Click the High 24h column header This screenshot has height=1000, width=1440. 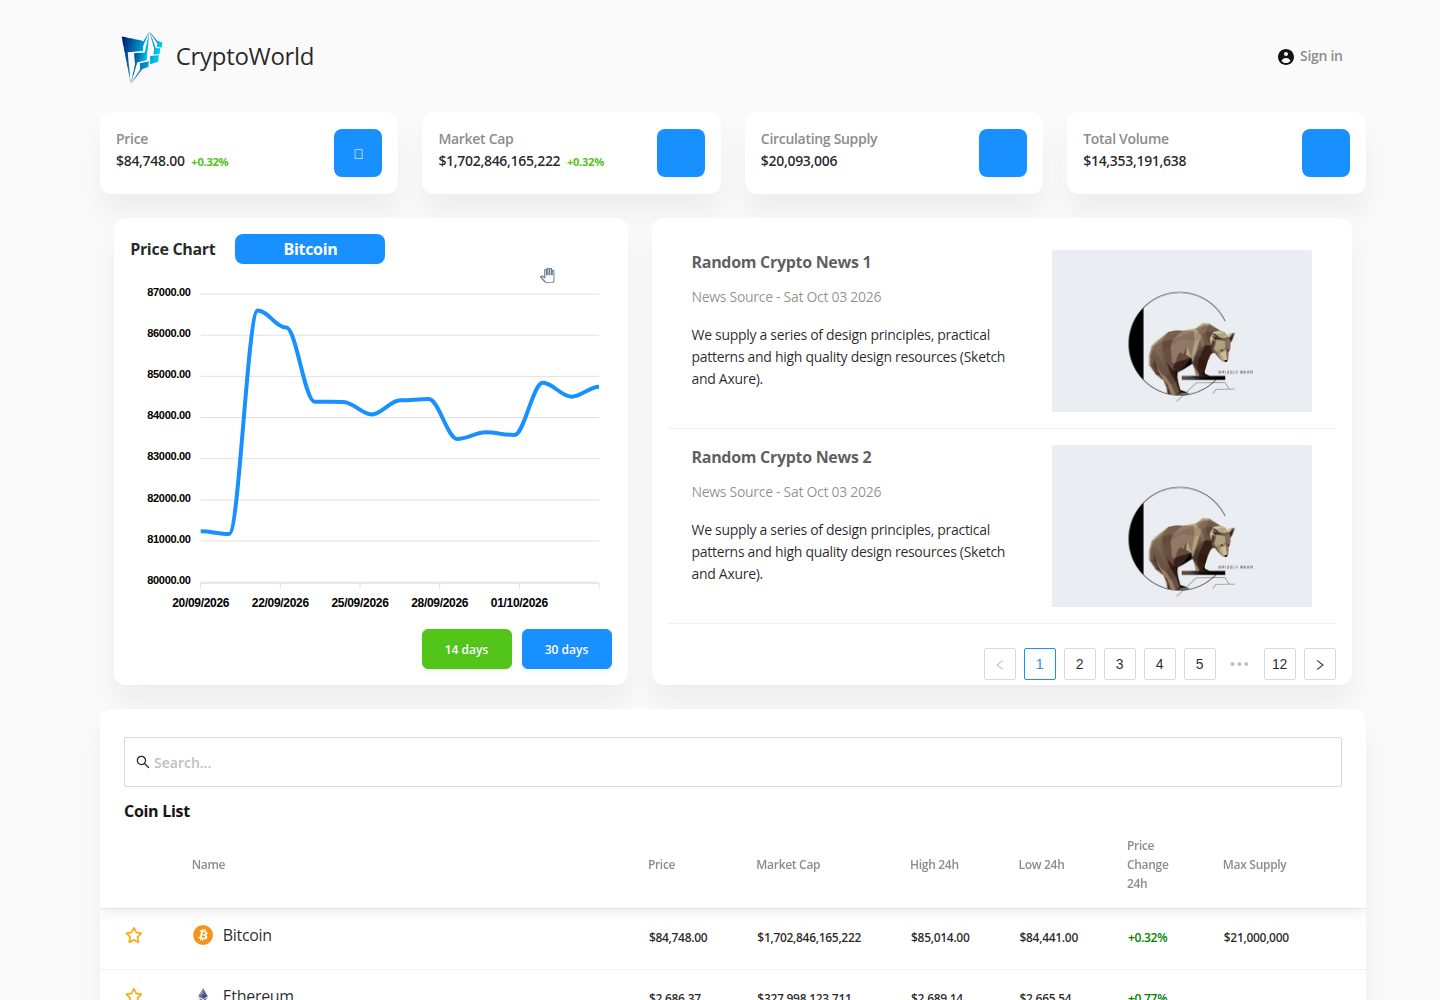point(934,864)
